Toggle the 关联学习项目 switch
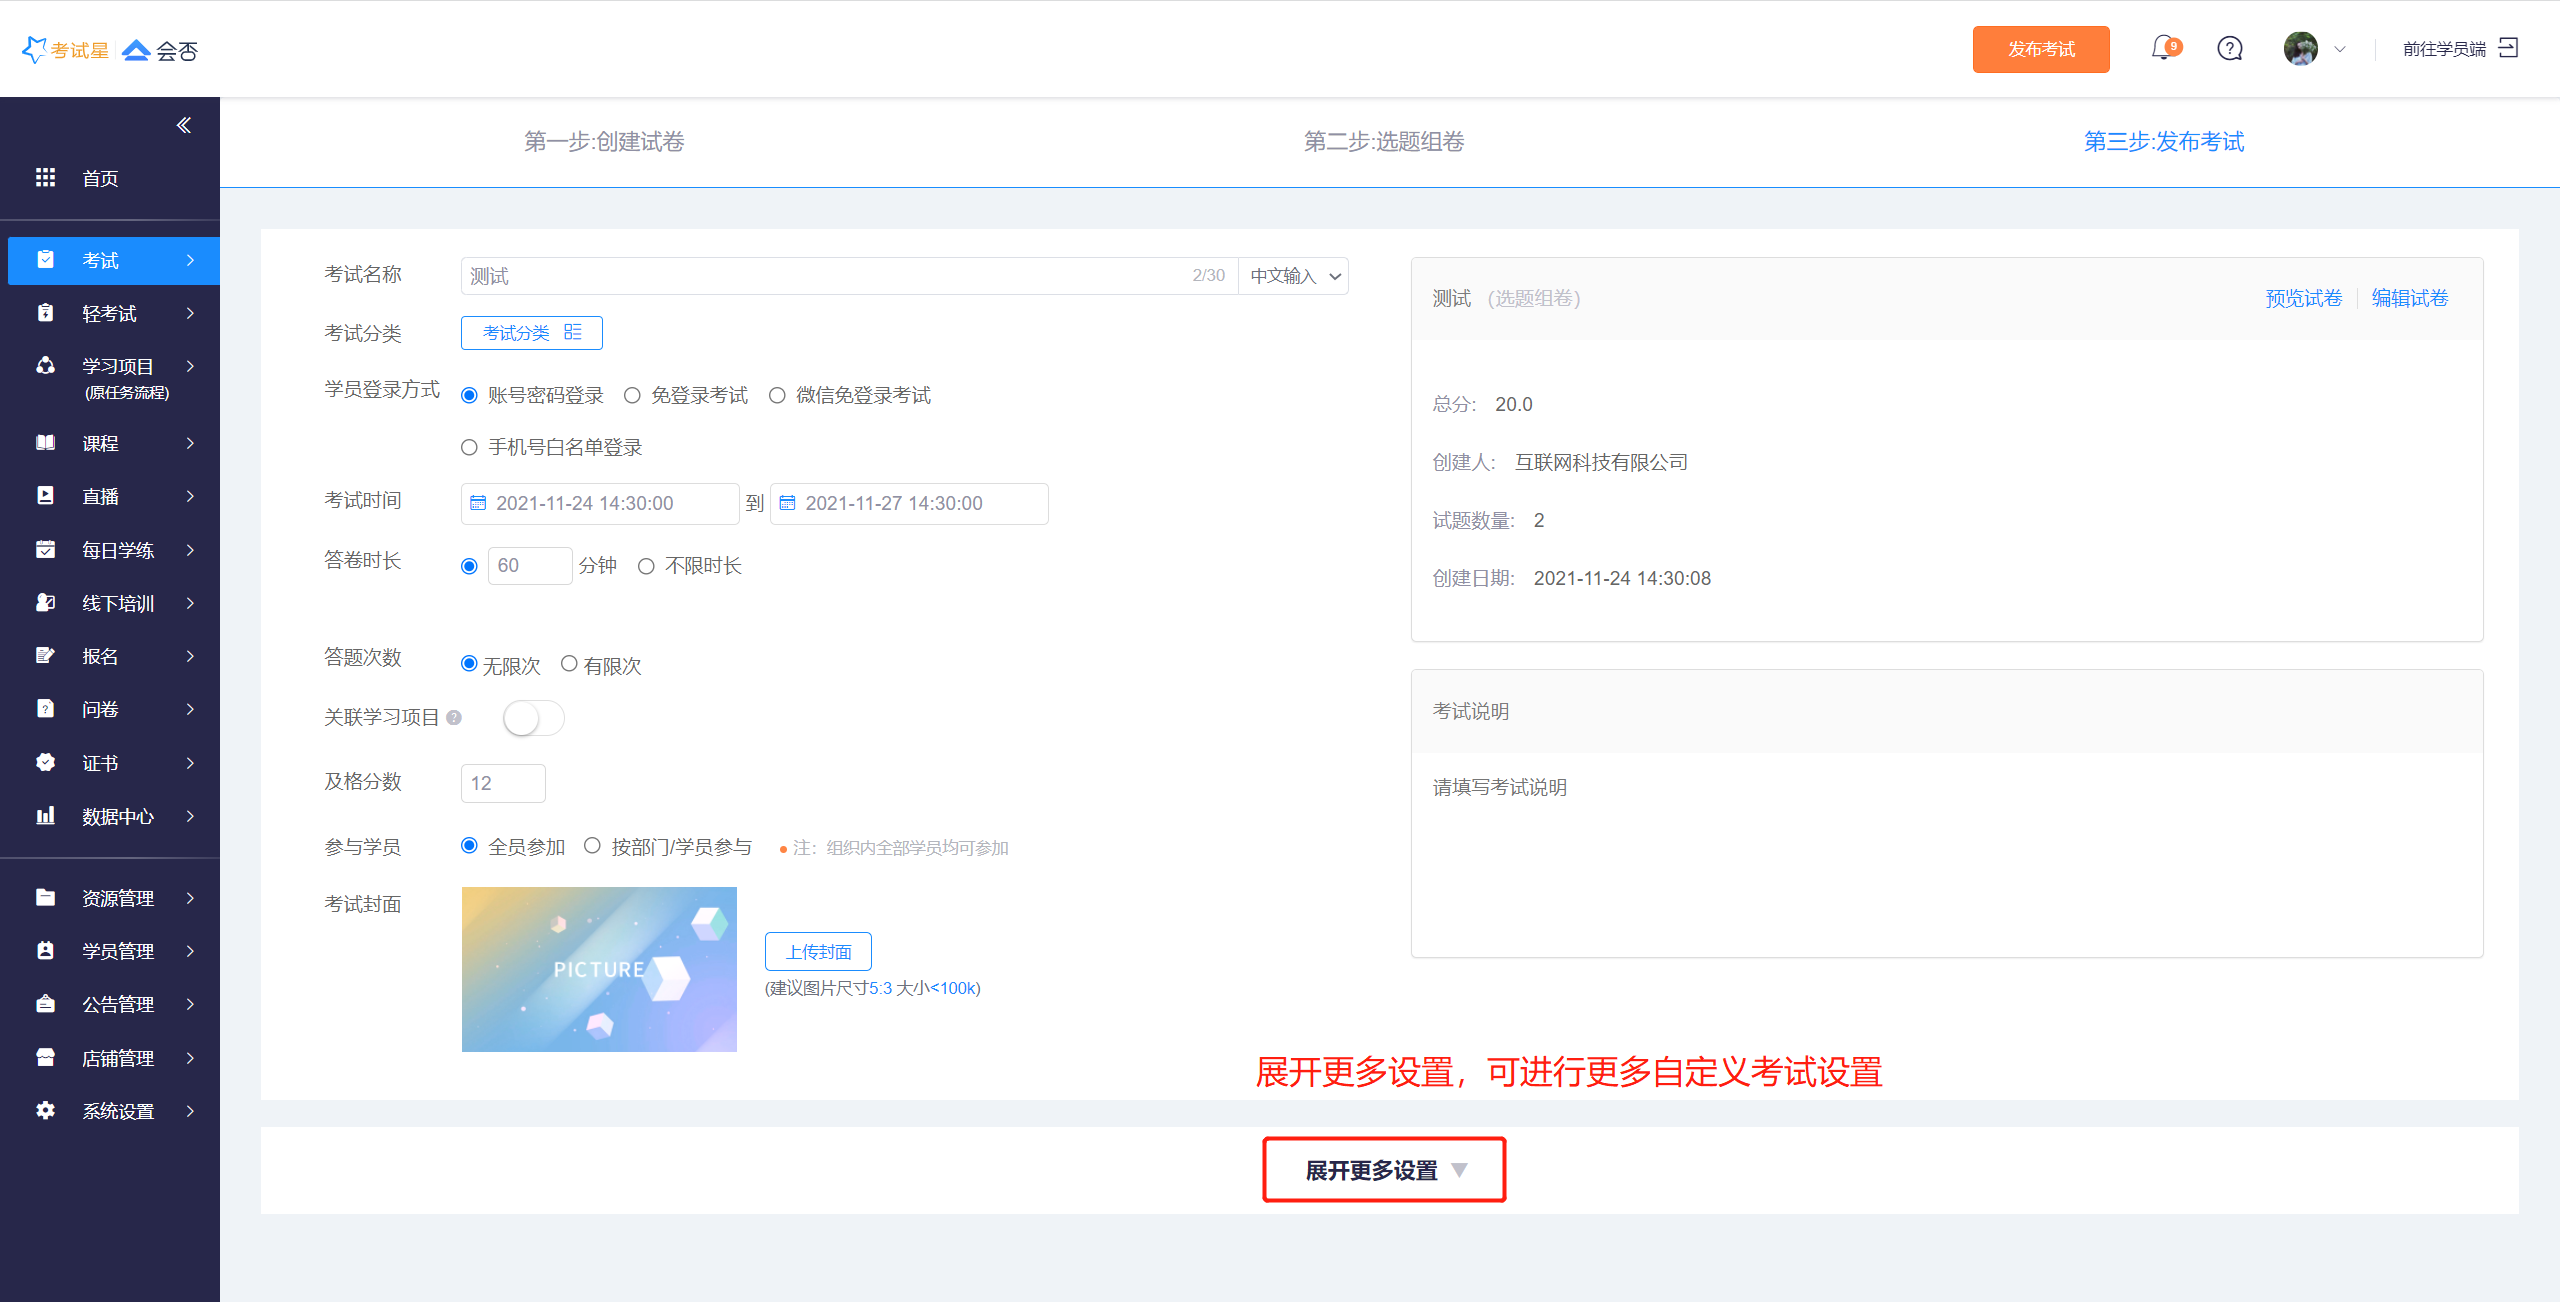Screen dimensions: 2560x1302 (x=533, y=717)
